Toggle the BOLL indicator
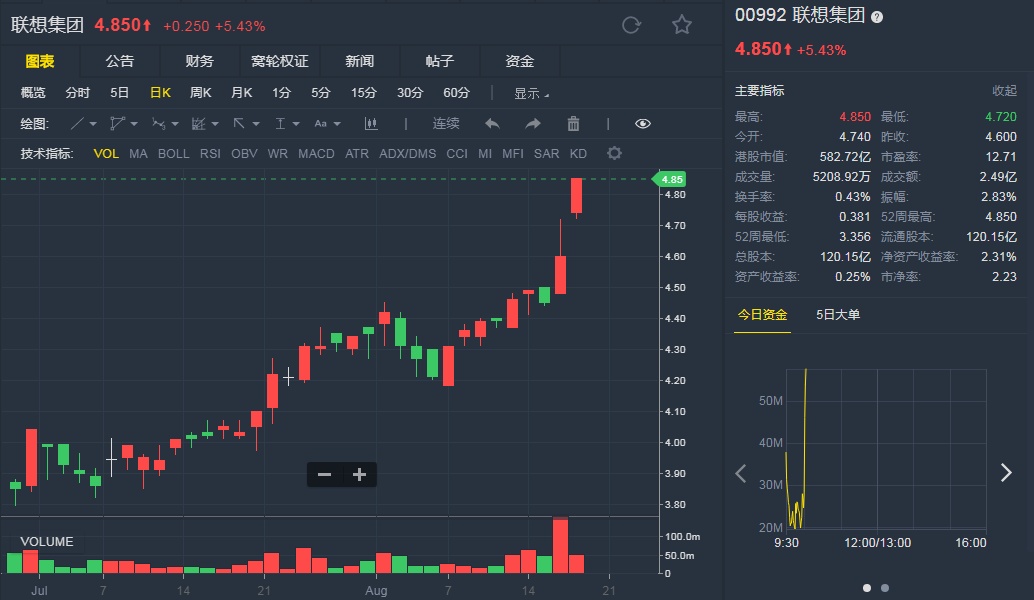1034x600 pixels. [173, 153]
